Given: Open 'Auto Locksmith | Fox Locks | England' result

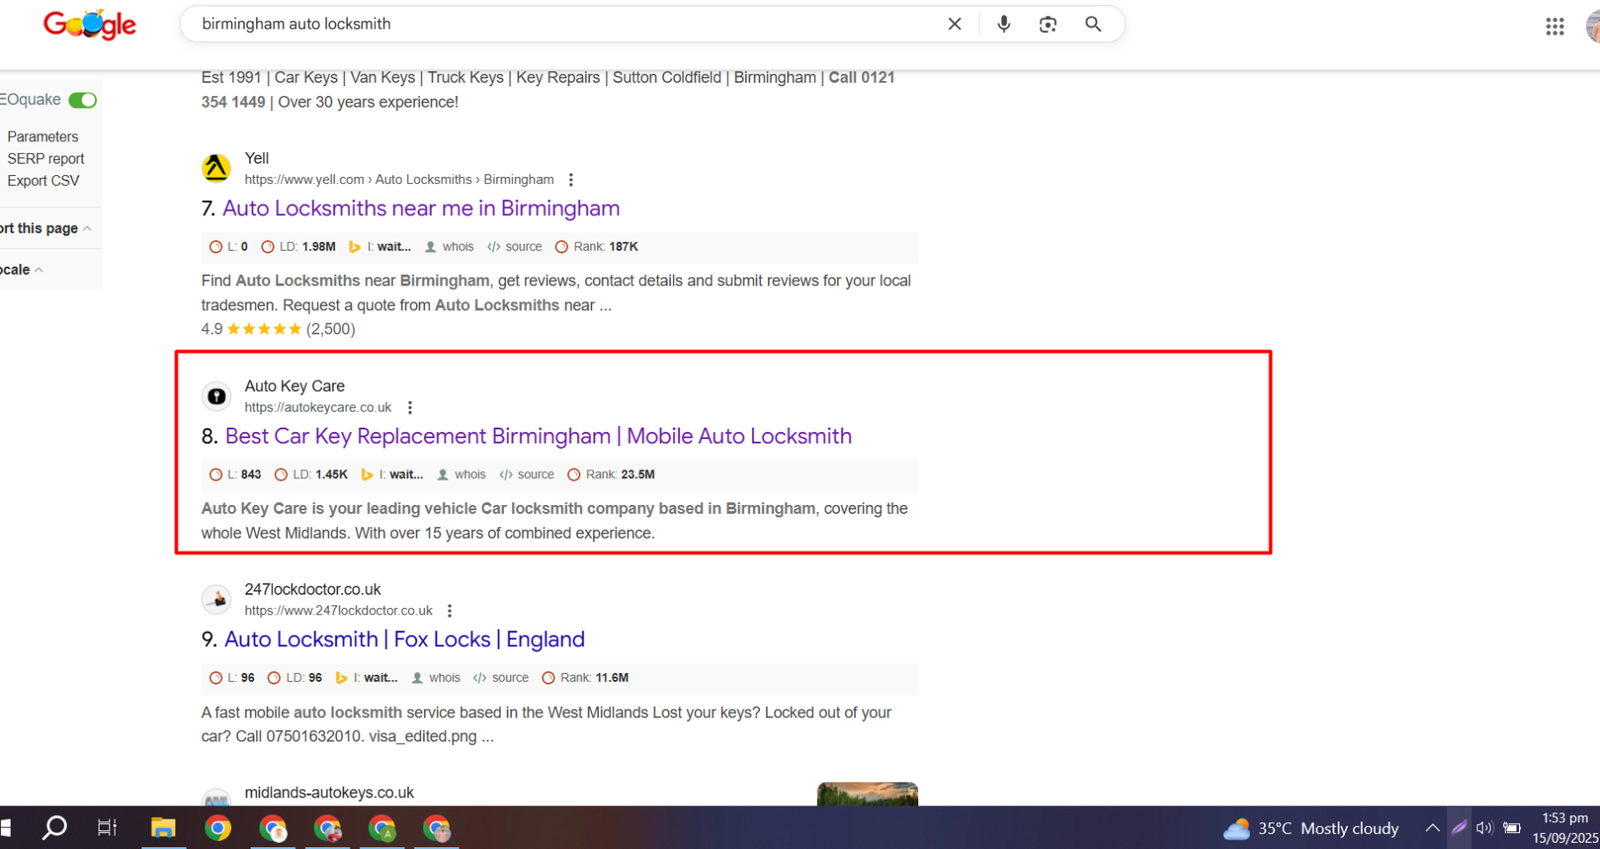Looking at the screenshot, I should point(404,639).
